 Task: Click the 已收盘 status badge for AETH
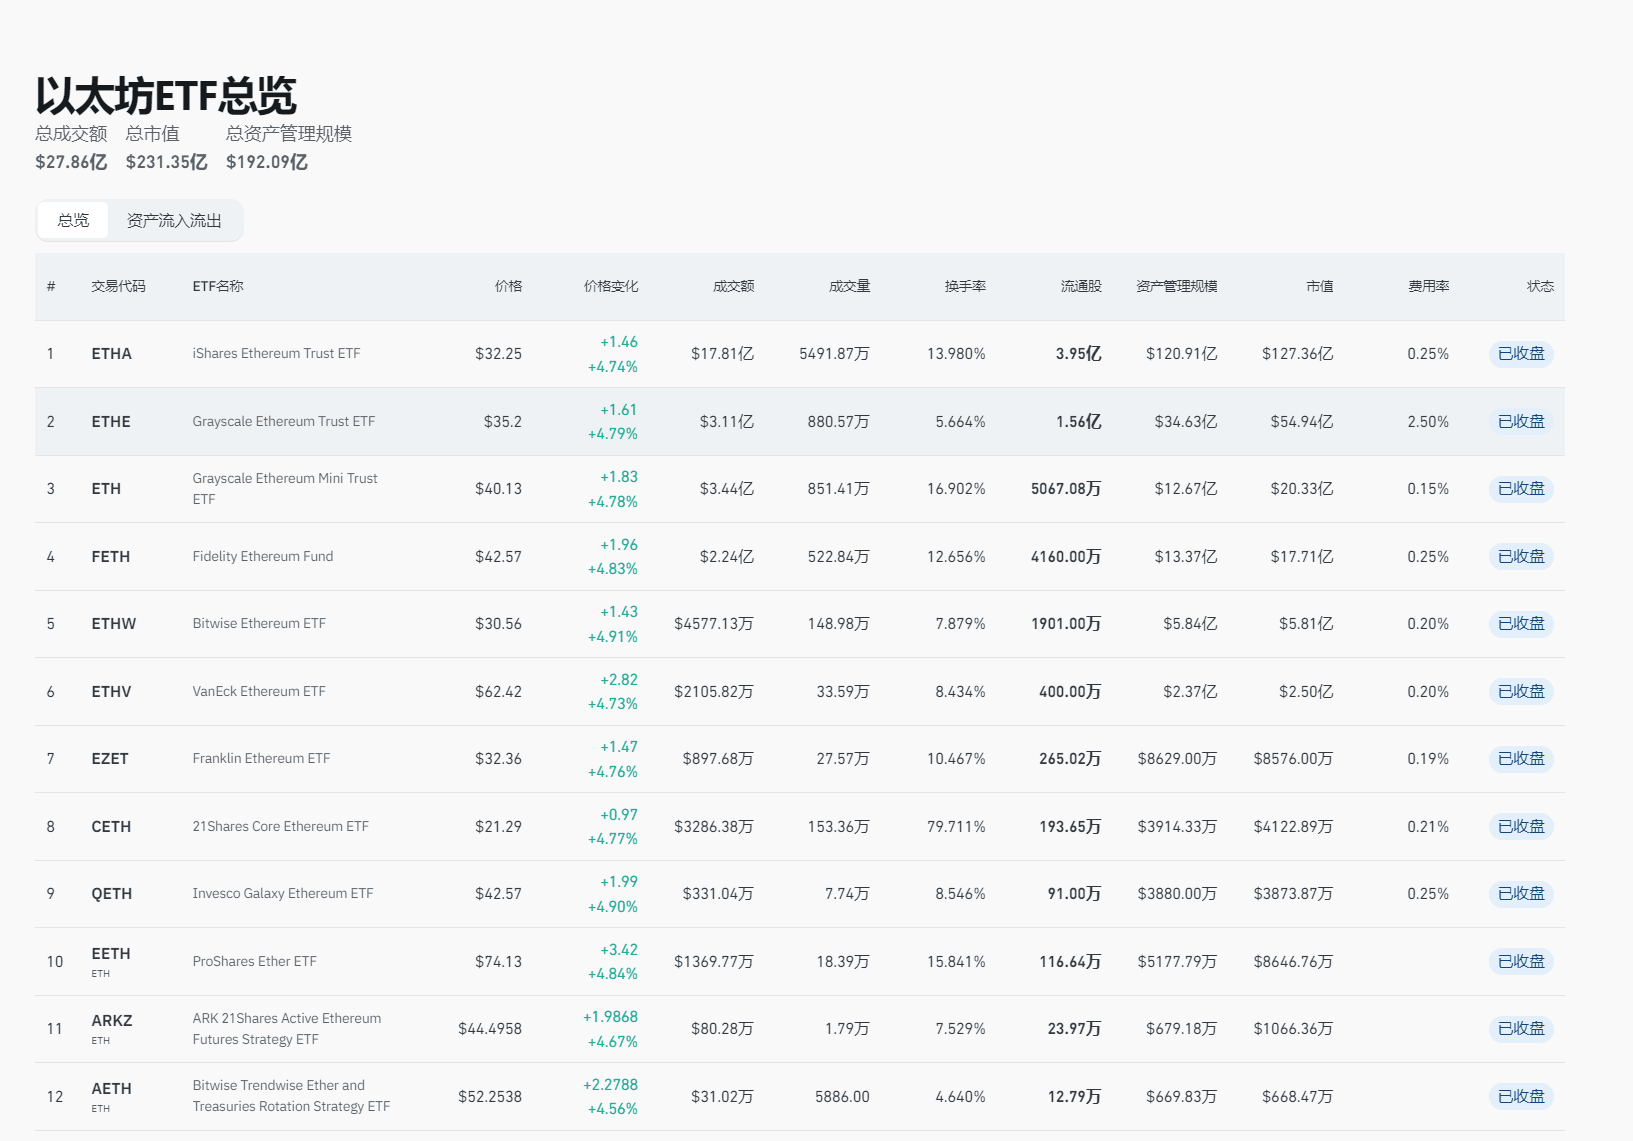click(1521, 1097)
